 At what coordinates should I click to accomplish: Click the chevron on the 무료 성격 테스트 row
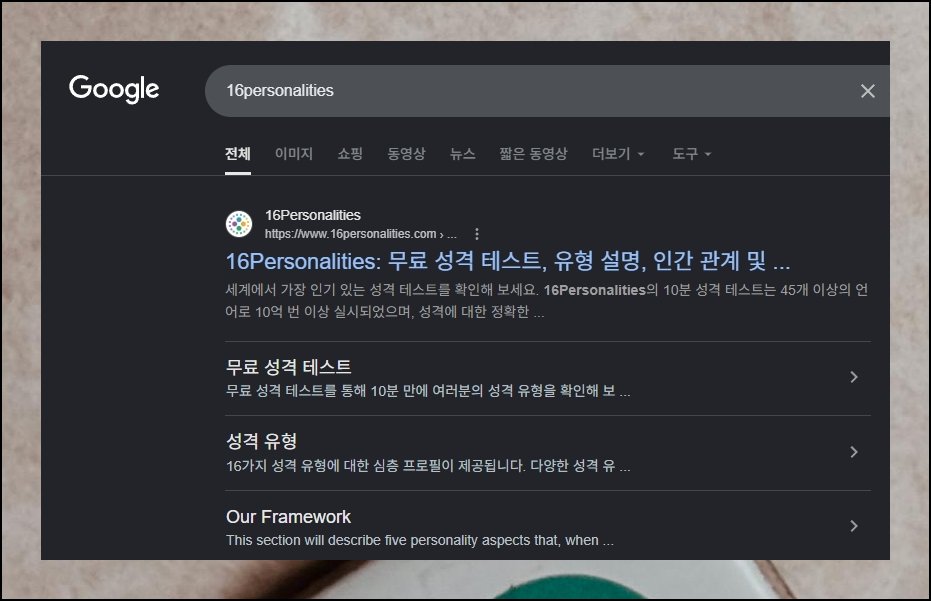854,377
